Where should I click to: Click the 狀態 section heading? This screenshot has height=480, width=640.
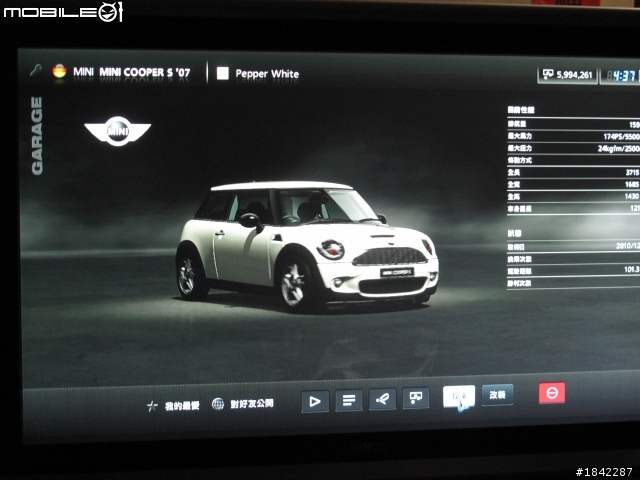[x=514, y=233]
